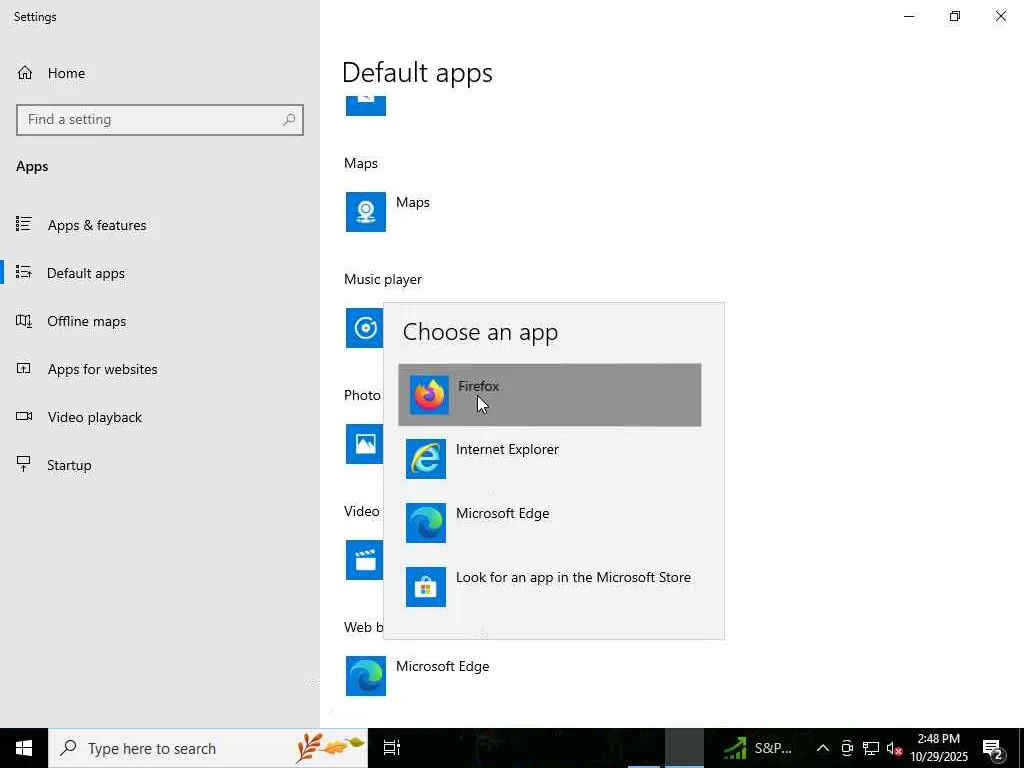Click the Edge logo icon in popup
The image size is (1024, 768).
tap(426, 522)
